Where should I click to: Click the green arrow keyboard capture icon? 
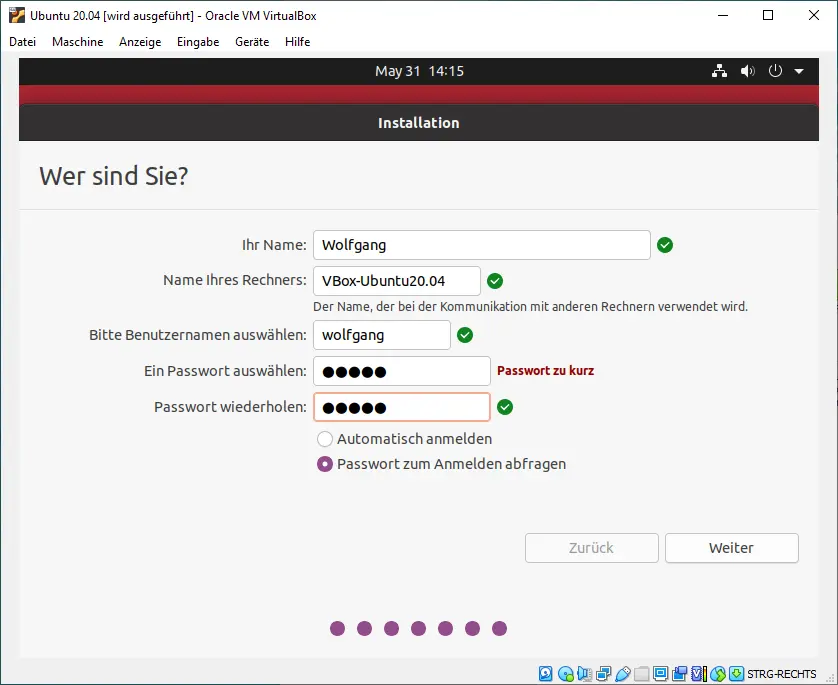click(736, 674)
